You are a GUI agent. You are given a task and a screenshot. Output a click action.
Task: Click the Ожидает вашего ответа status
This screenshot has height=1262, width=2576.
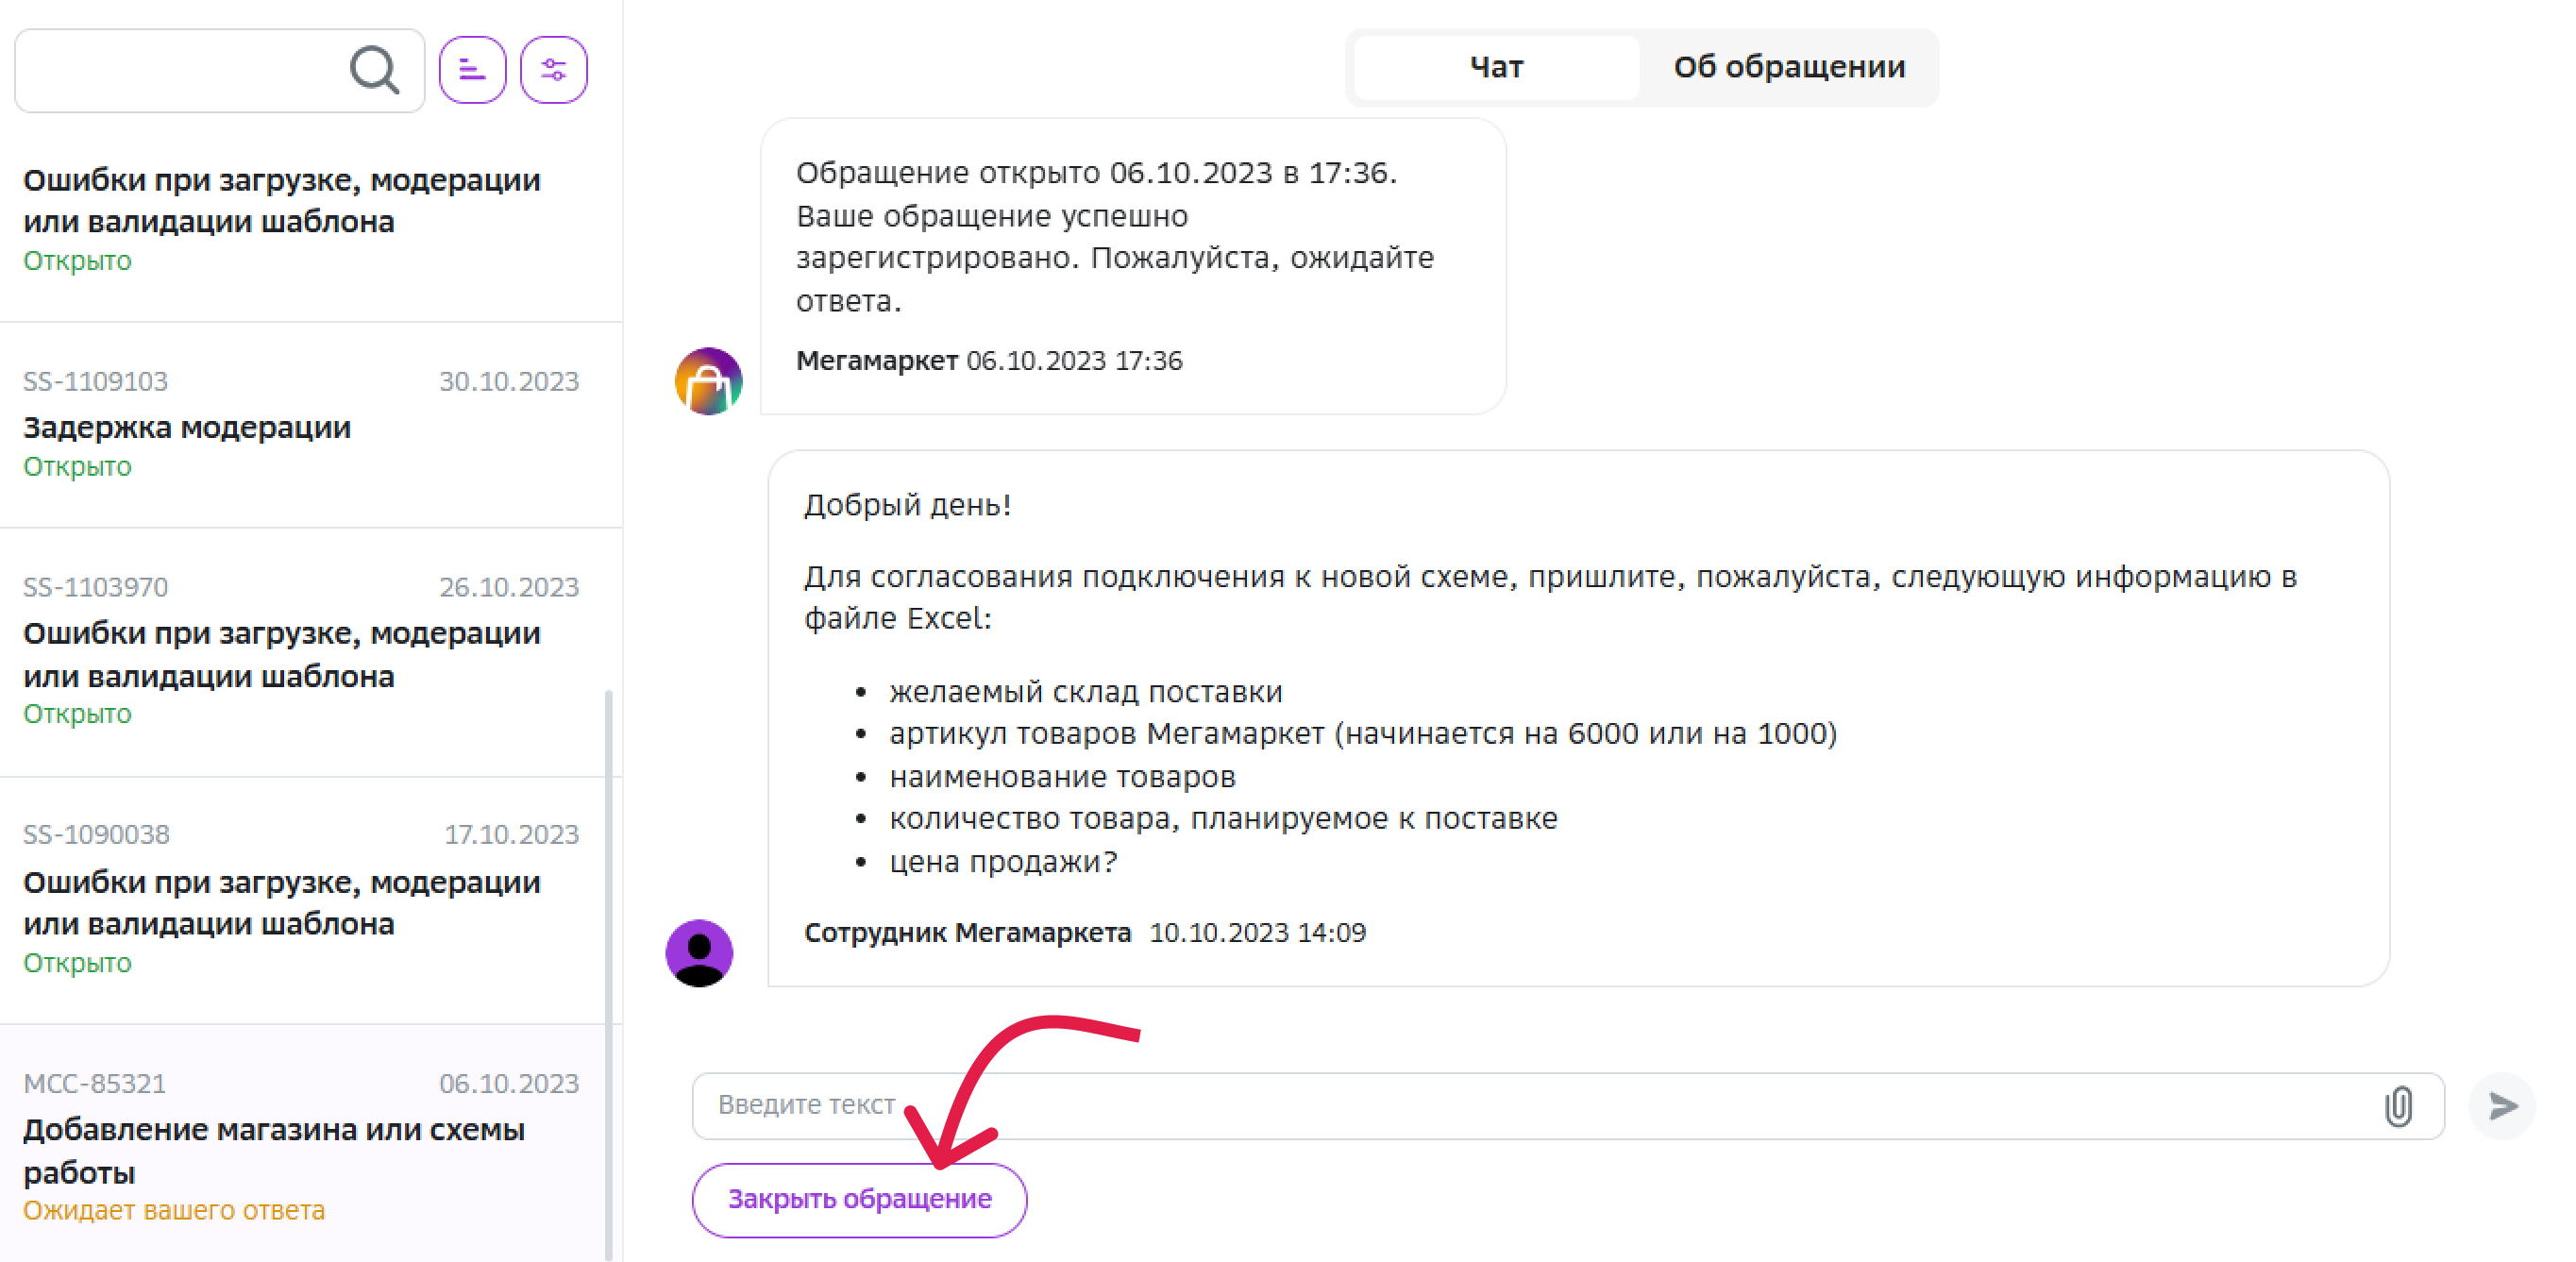click(x=174, y=1210)
